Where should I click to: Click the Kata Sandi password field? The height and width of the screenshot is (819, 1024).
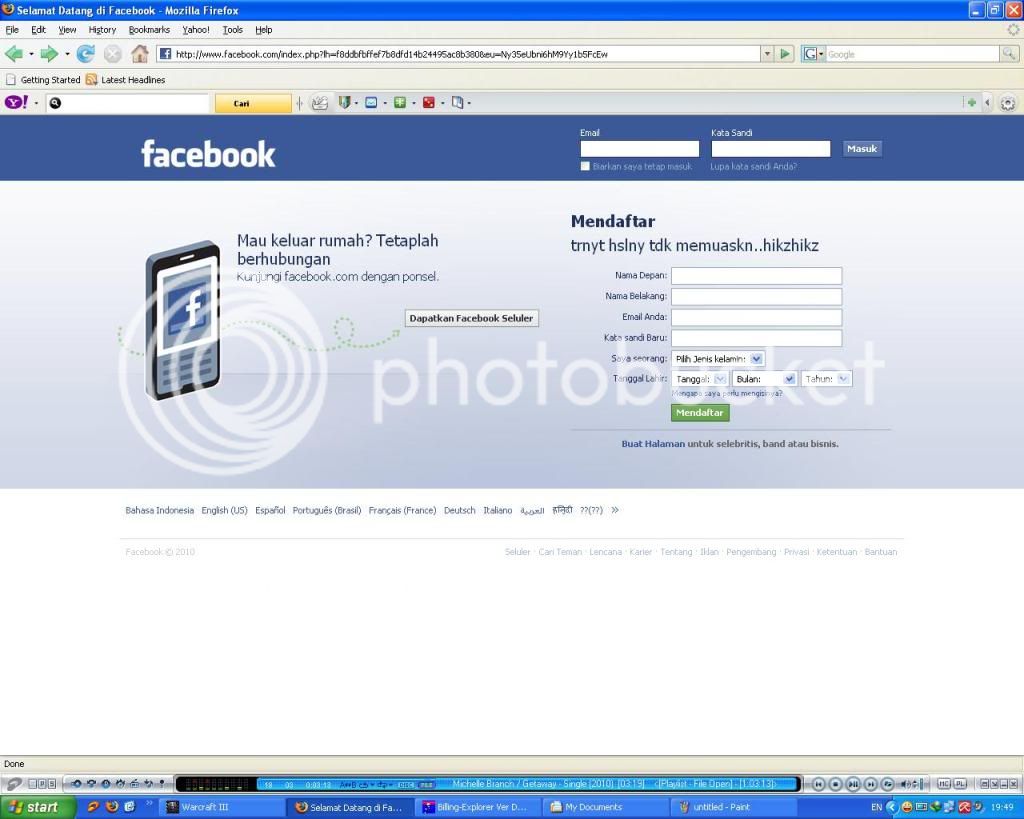tap(771, 149)
